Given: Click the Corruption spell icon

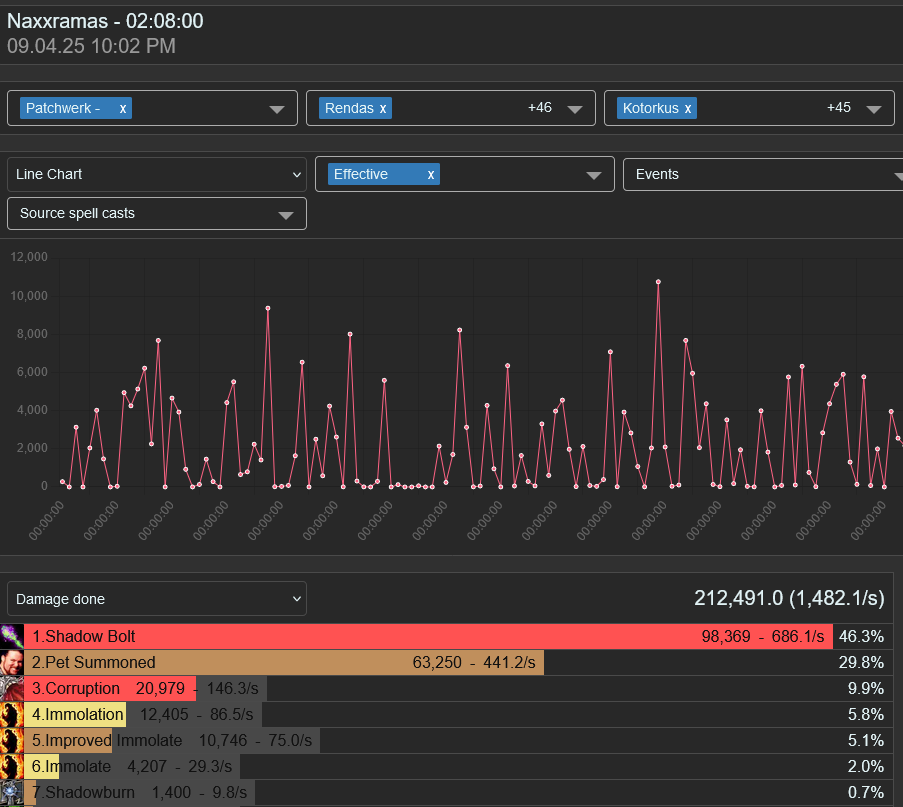Looking at the screenshot, I should coord(12,688).
